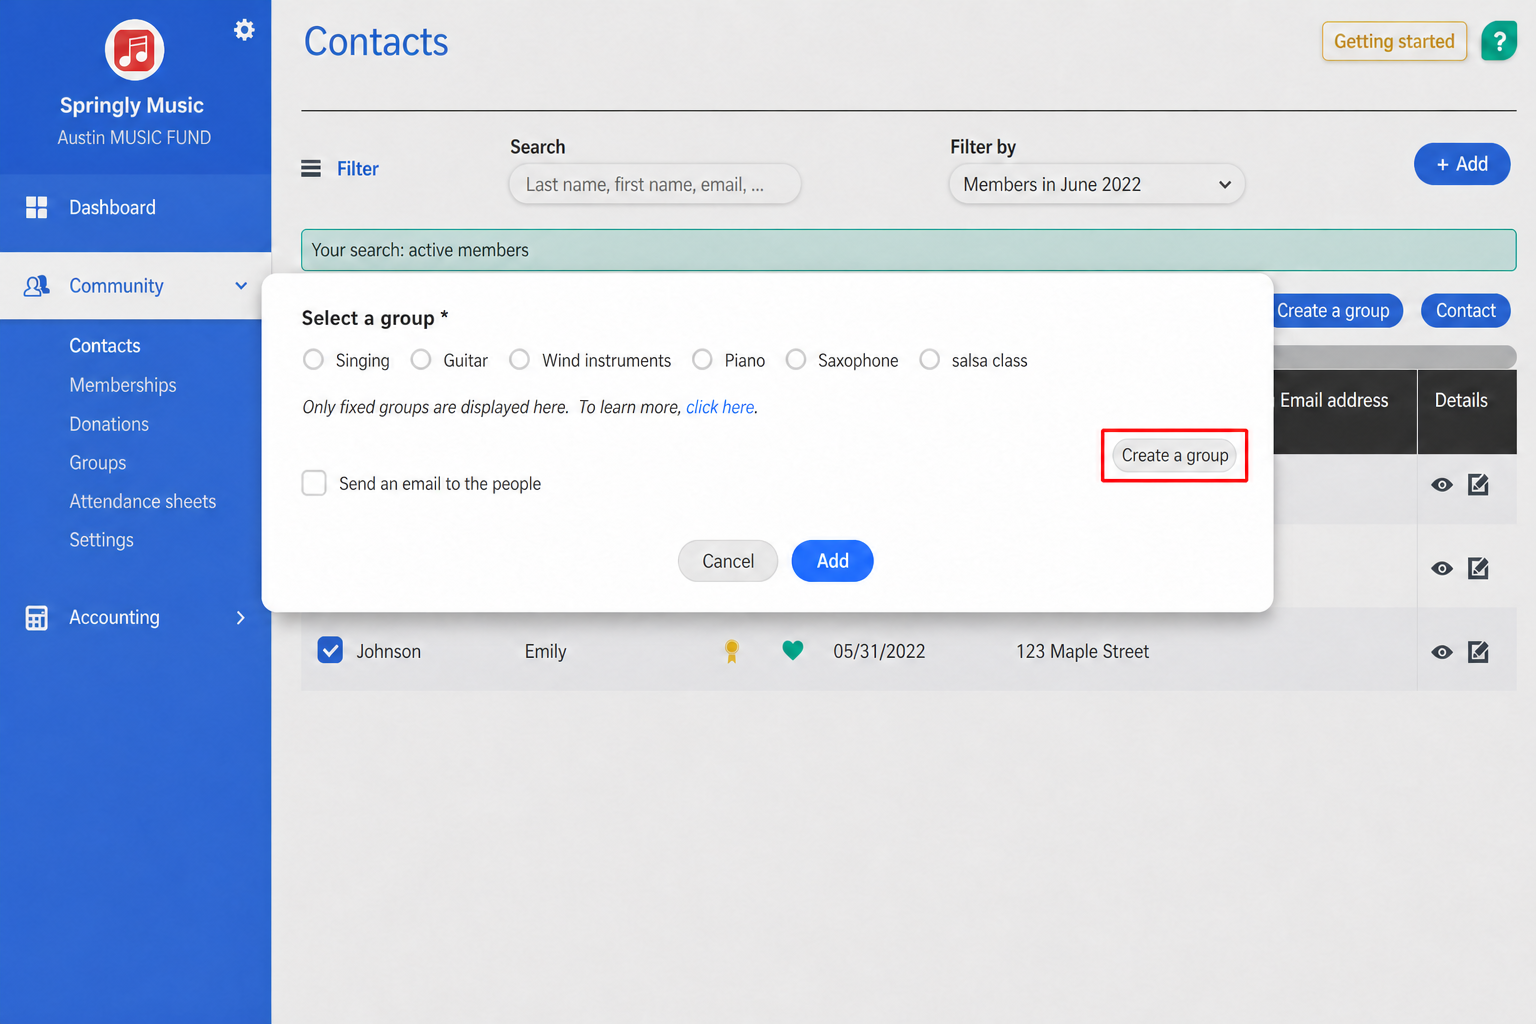Expand the Accounting sidebar section
The image size is (1536, 1024).
241,618
